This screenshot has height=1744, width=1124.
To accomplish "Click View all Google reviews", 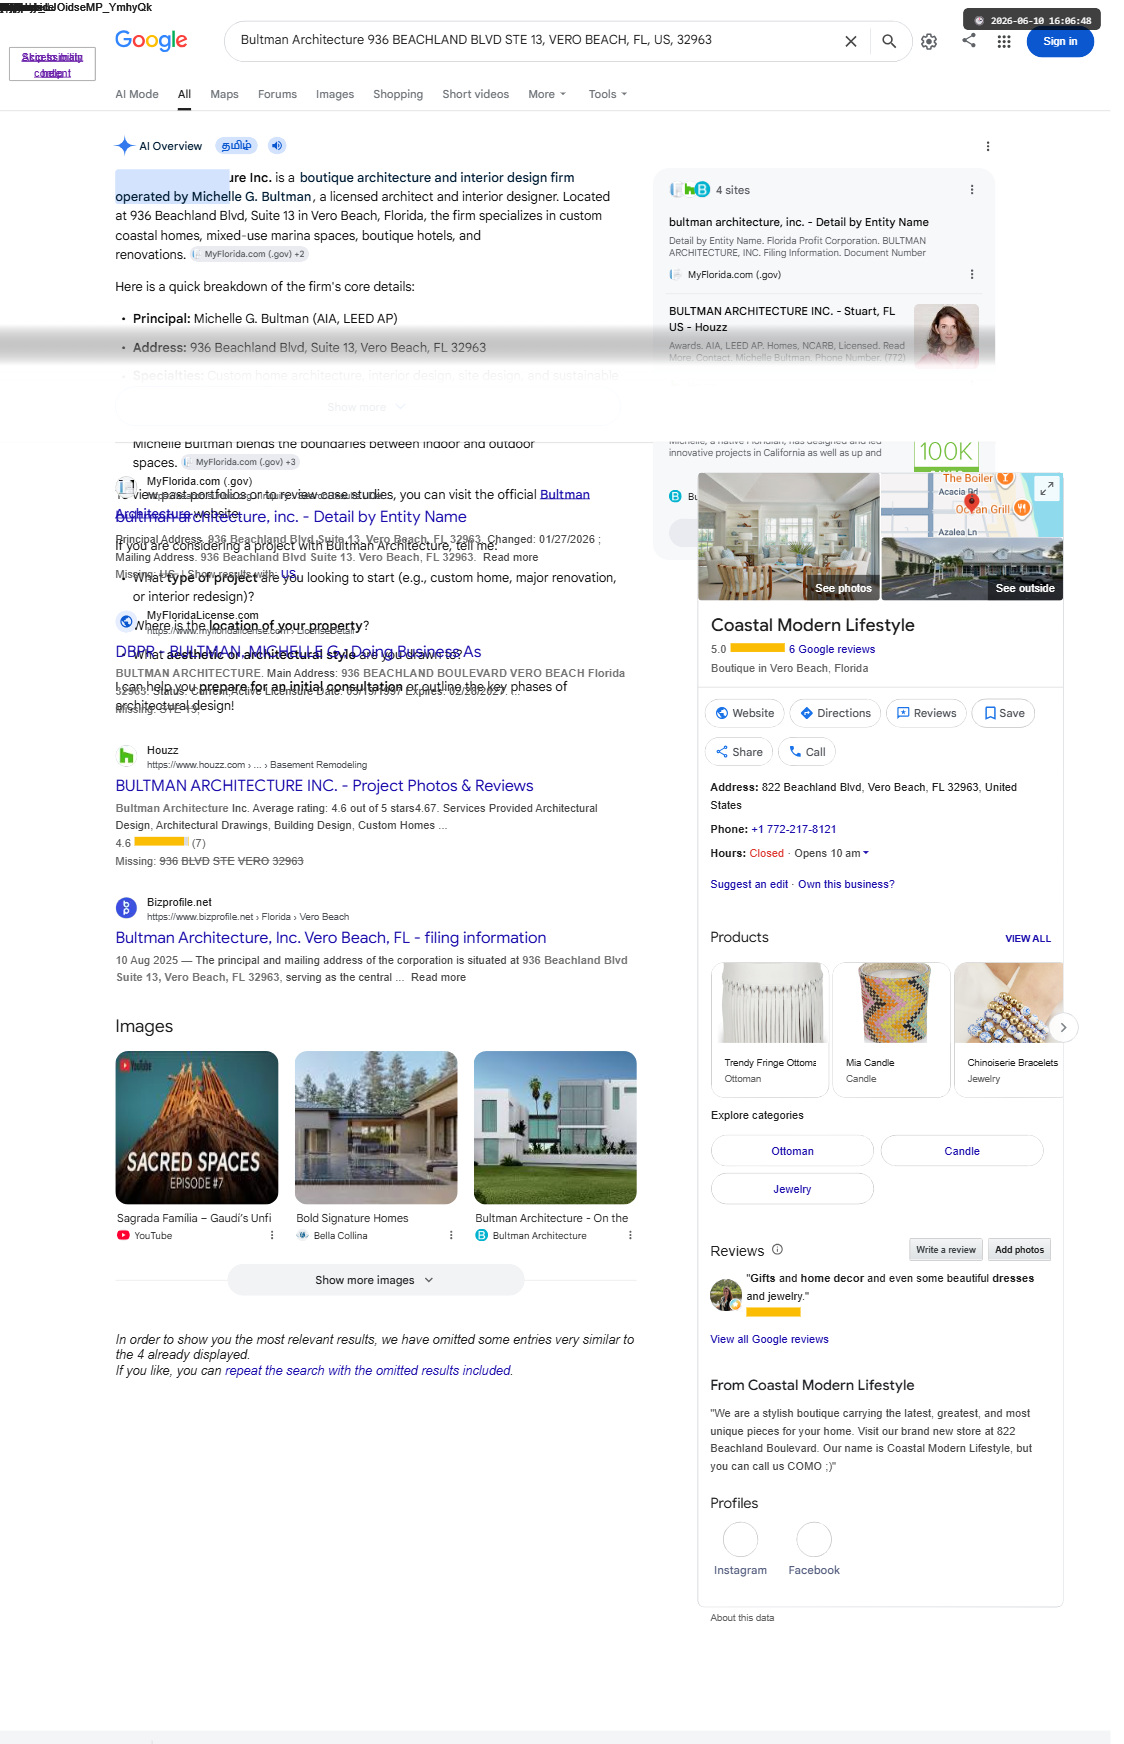I will 769,1339.
